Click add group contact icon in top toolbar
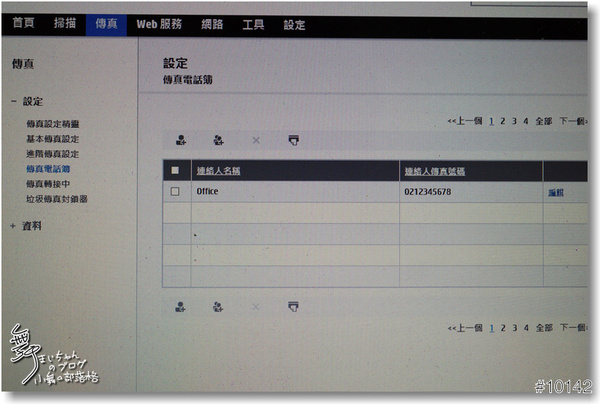The height and width of the screenshot is (404, 600). pyautogui.click(x=218, y=140)
